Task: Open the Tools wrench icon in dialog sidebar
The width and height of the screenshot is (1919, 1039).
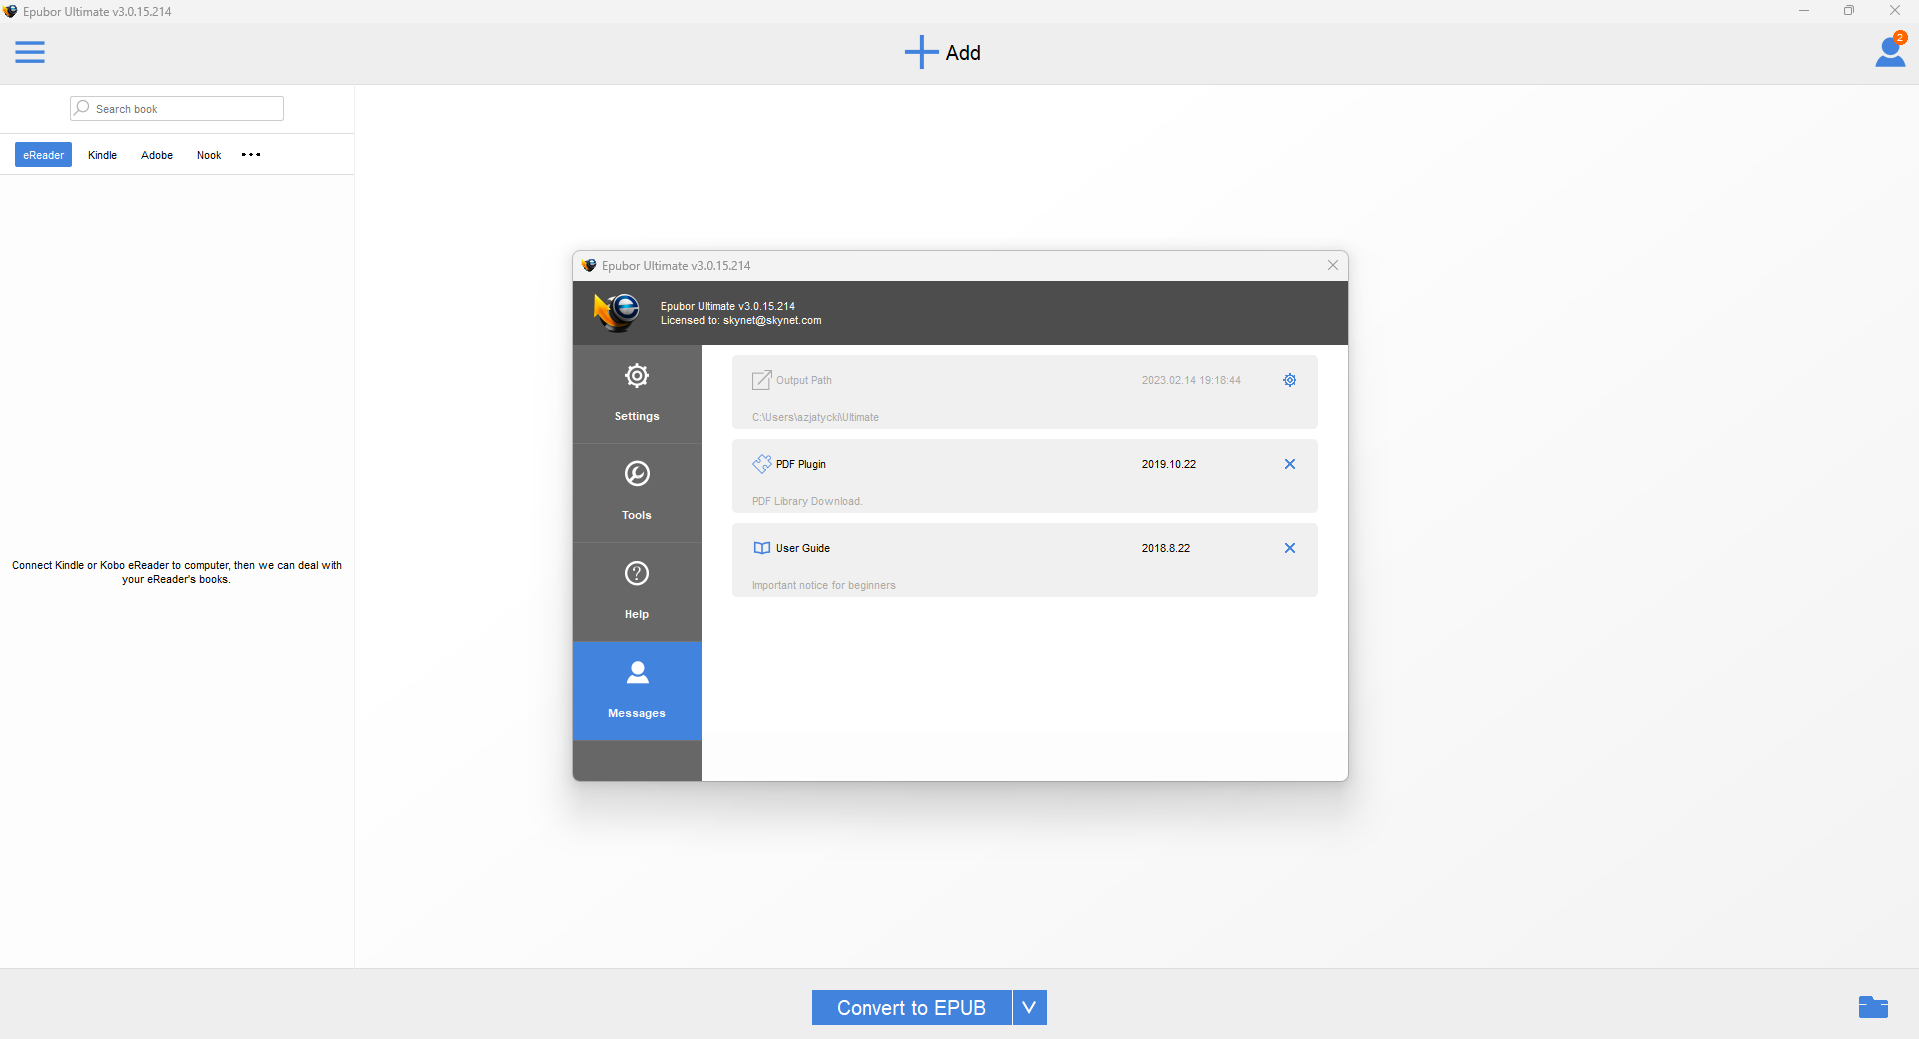Action: (x=637, y=473)
